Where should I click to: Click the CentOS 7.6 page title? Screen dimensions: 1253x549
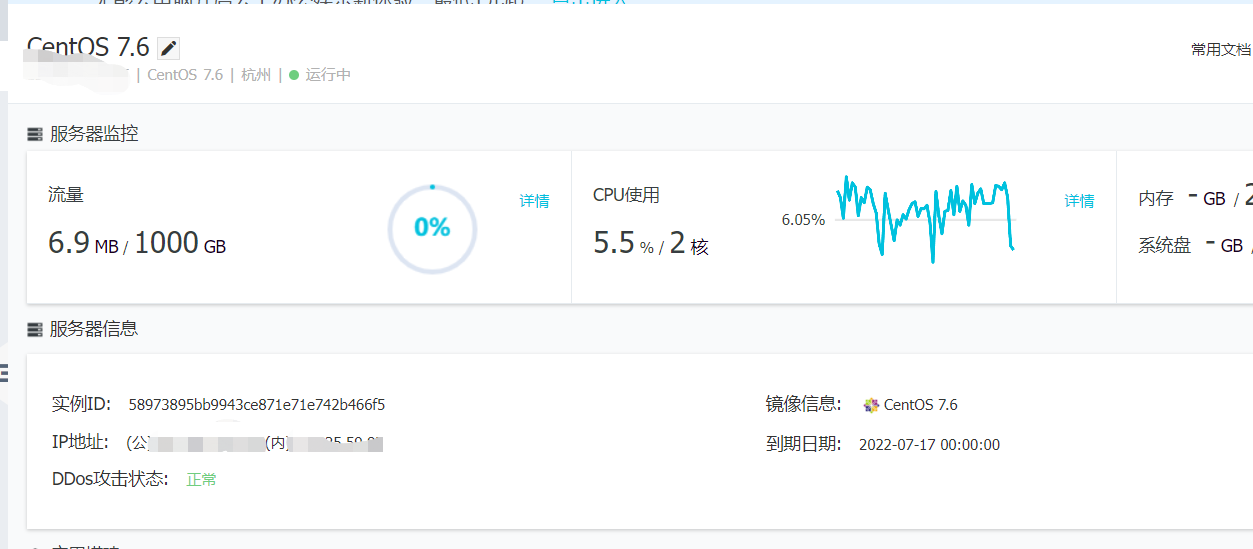click(x=88, y=47)
